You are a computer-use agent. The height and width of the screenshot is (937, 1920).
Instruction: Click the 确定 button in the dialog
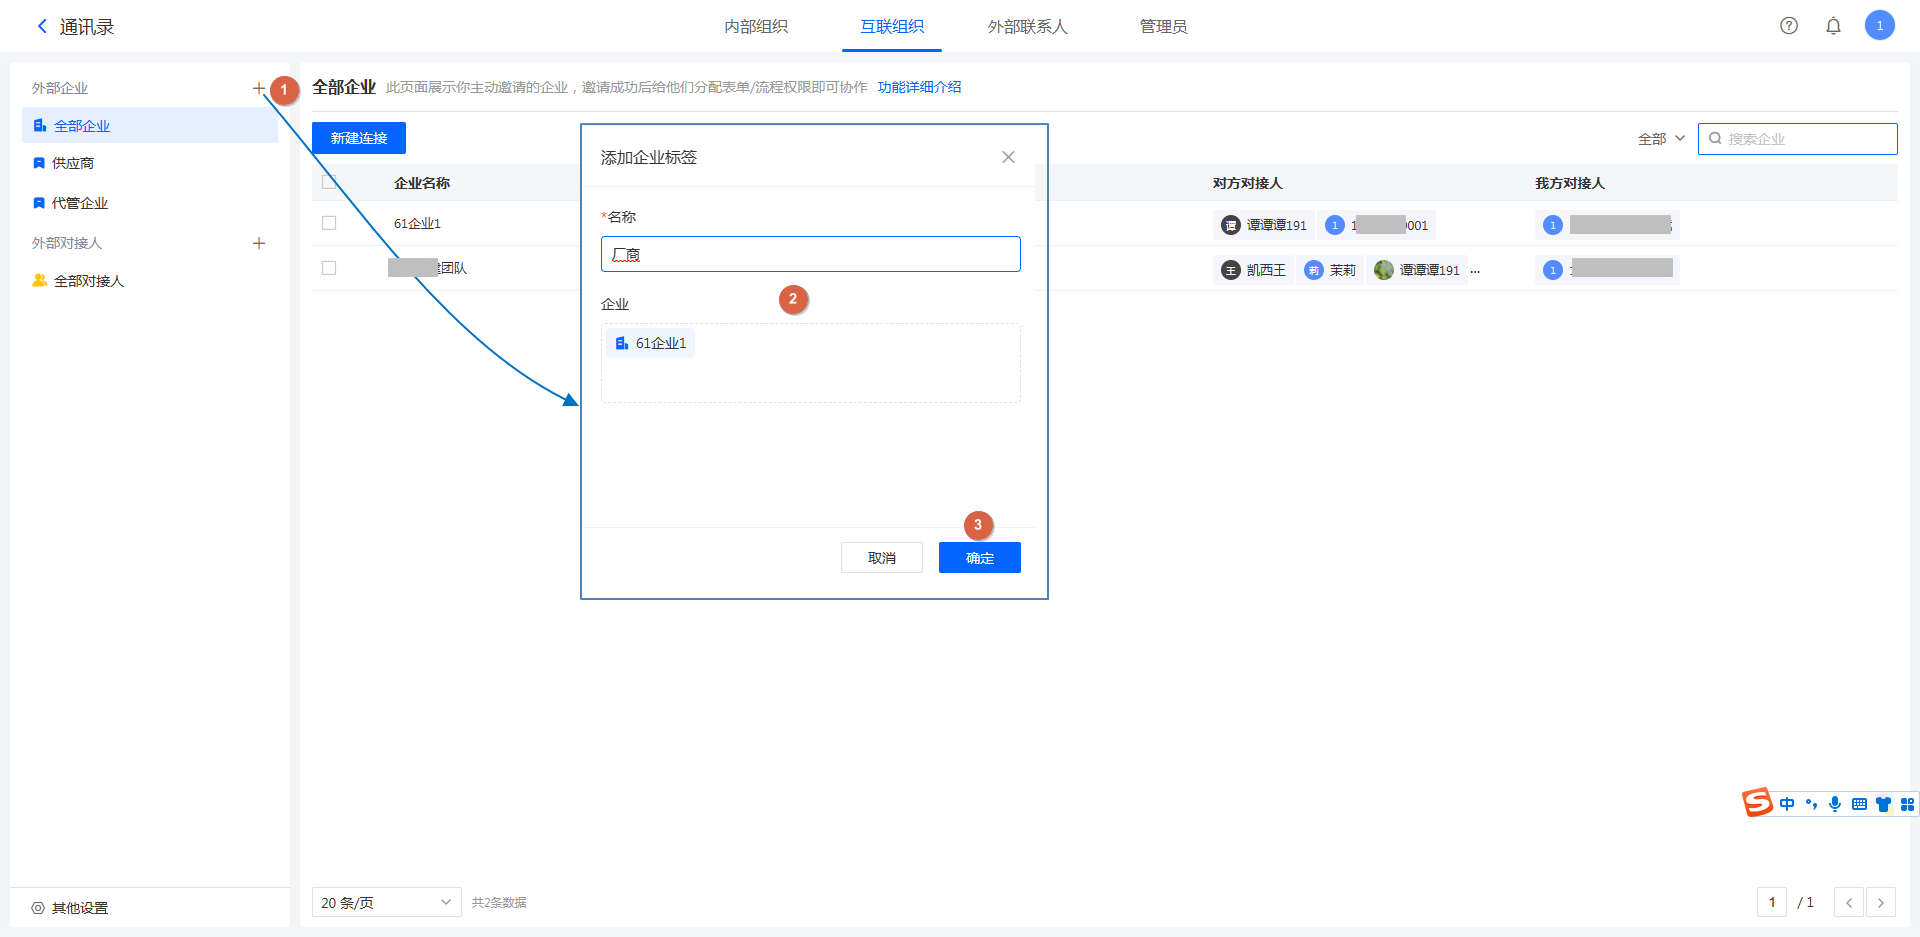pos(979,558)
